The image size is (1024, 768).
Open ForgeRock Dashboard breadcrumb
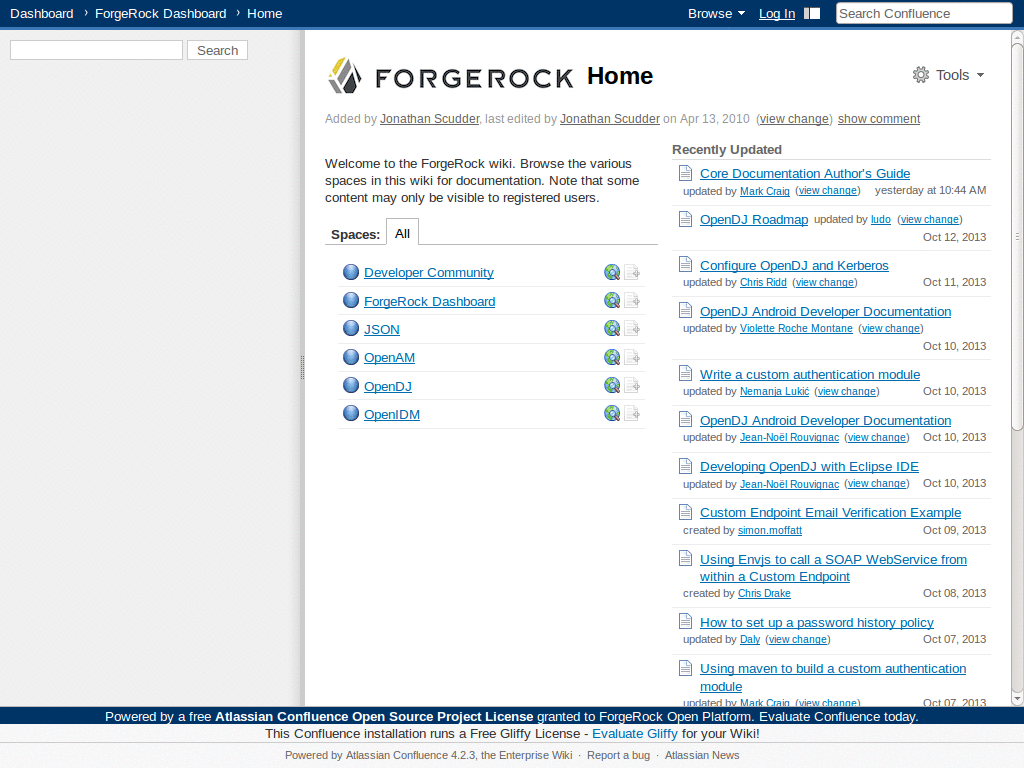tap(161, 14)
